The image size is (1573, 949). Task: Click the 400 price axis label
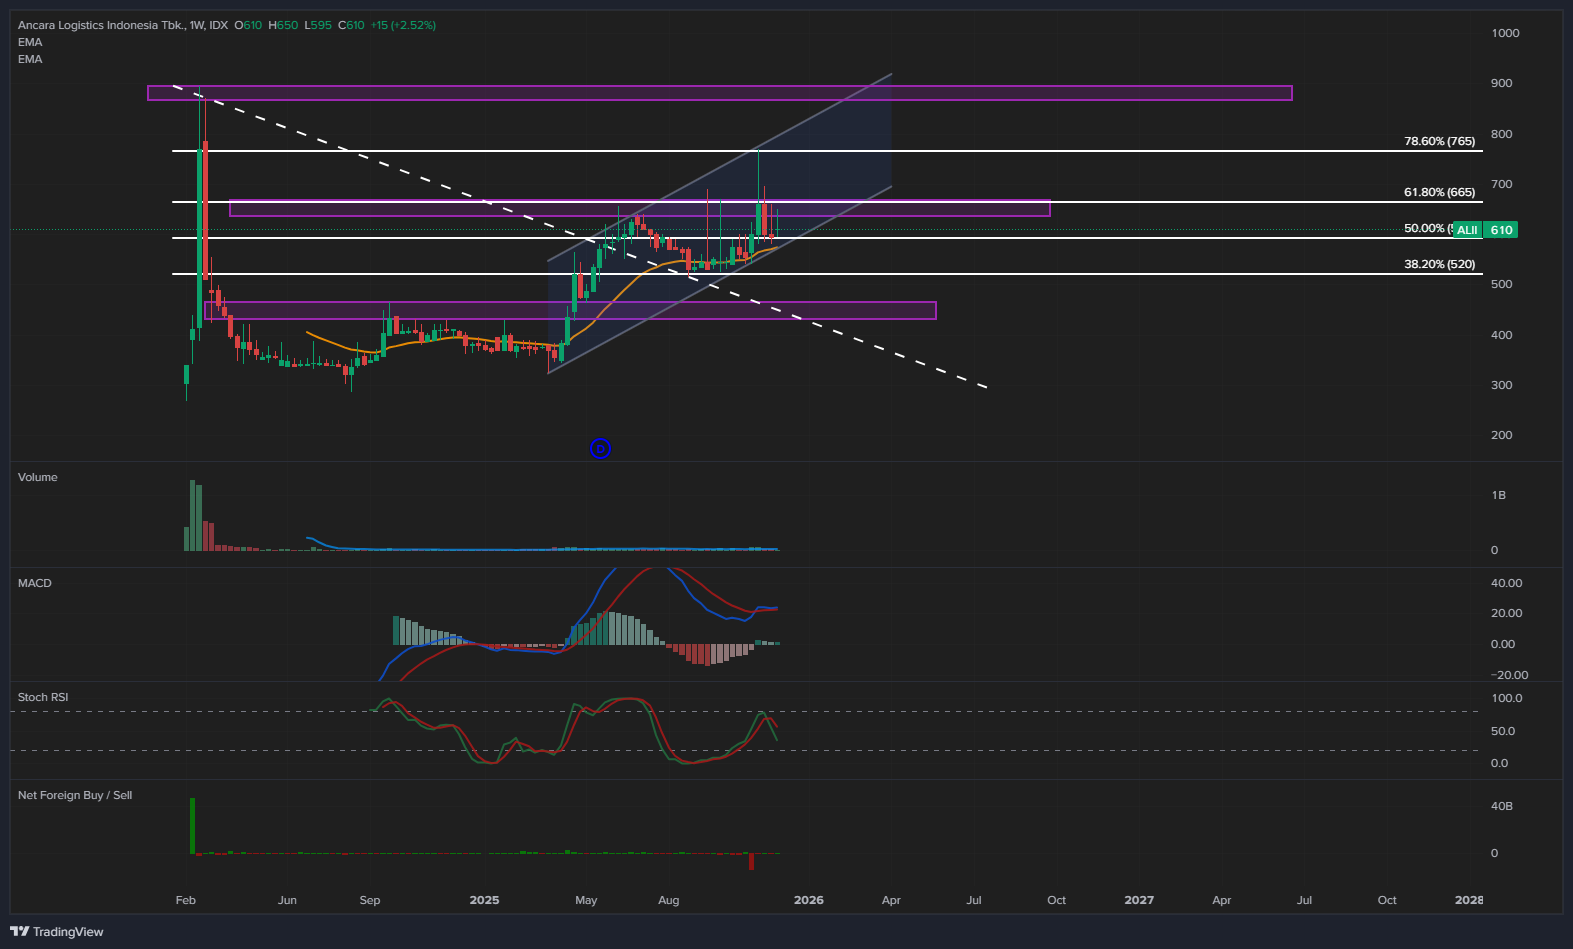point(1501,335)
